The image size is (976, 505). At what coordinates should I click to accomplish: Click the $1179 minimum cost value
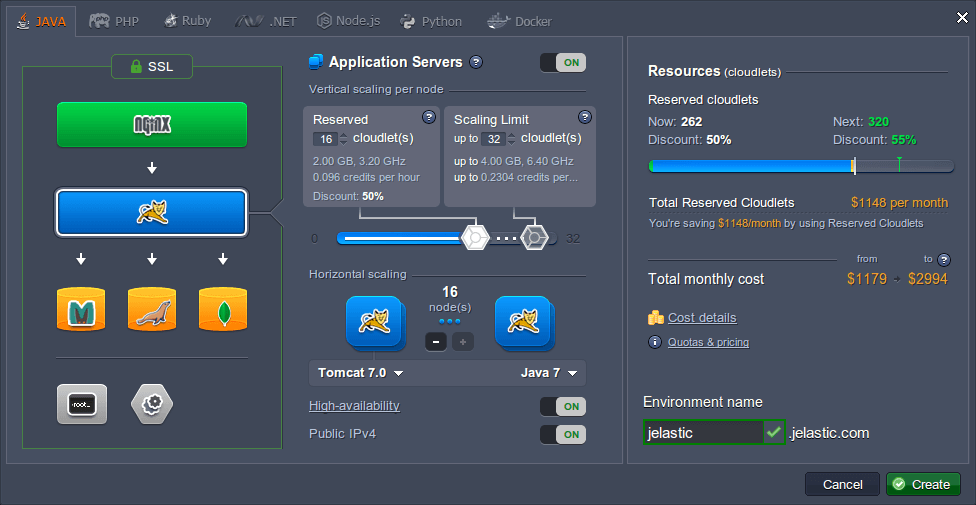tap(866, 279)
